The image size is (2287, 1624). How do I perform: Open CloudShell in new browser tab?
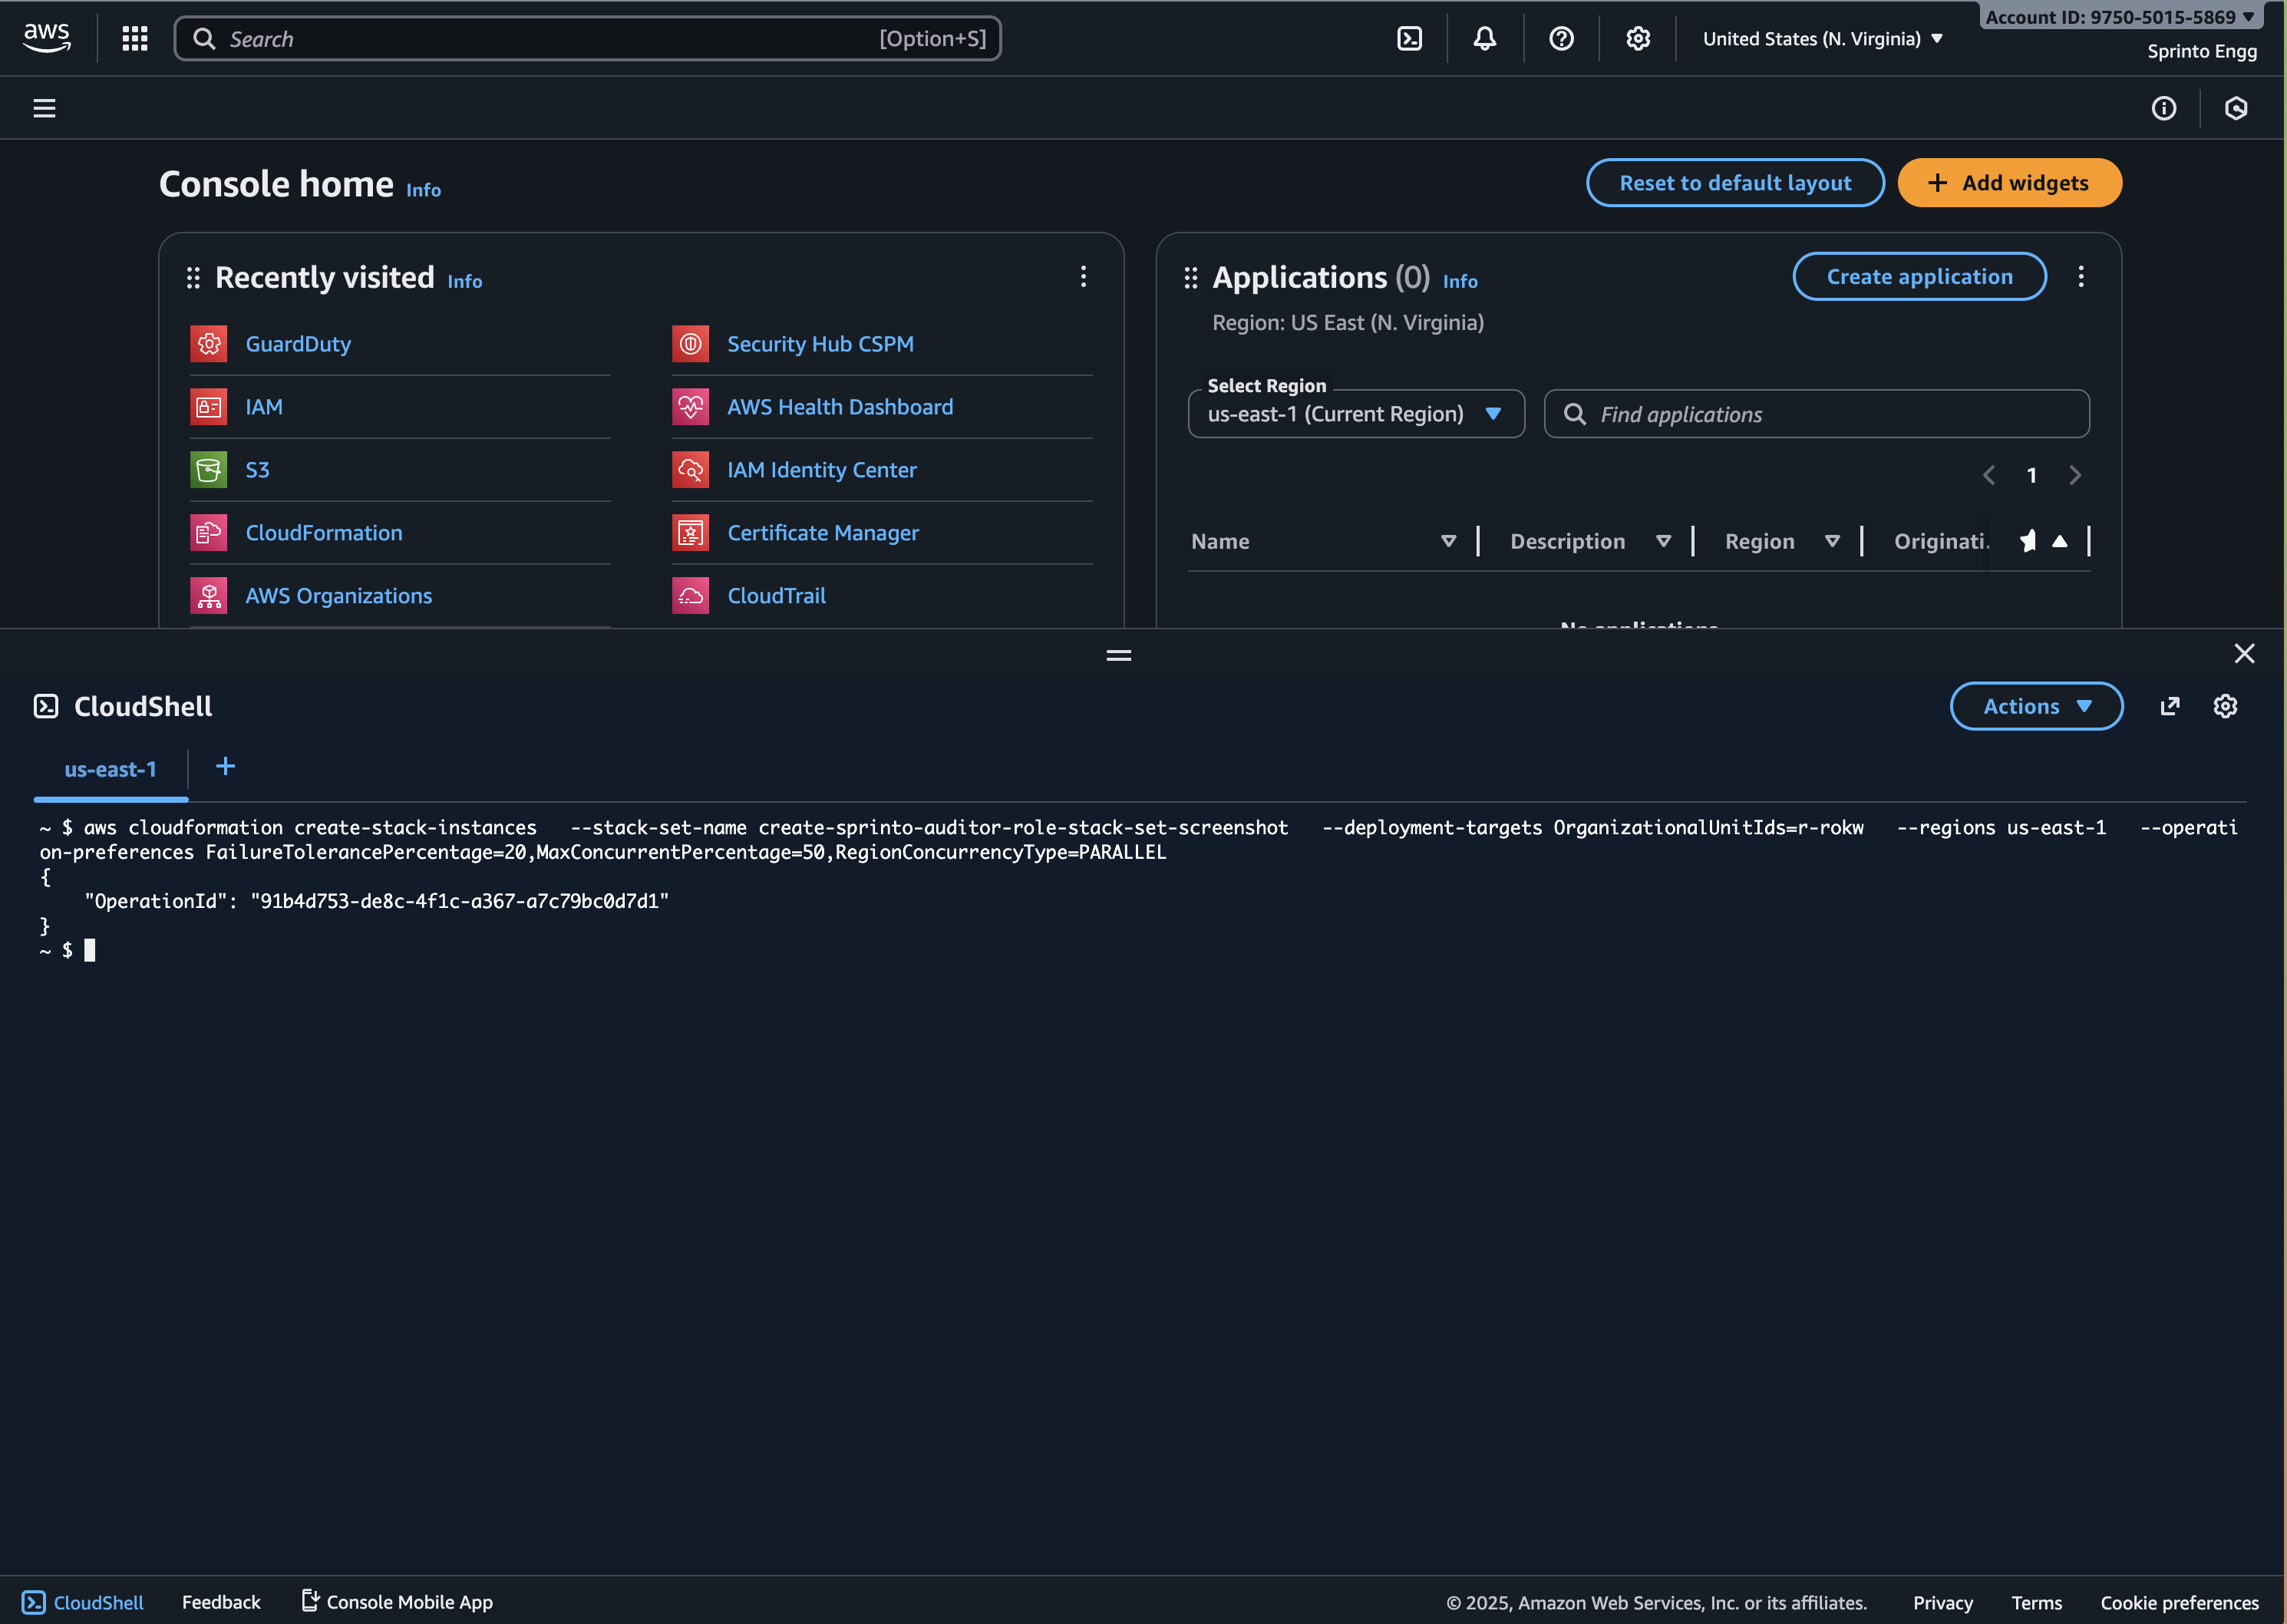coord(2169,707)
